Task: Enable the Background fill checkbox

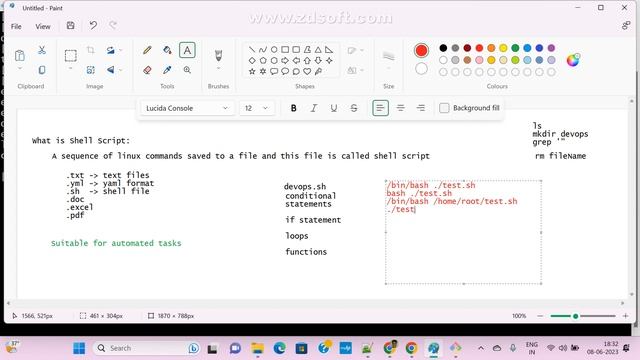Action: (444, 108)
